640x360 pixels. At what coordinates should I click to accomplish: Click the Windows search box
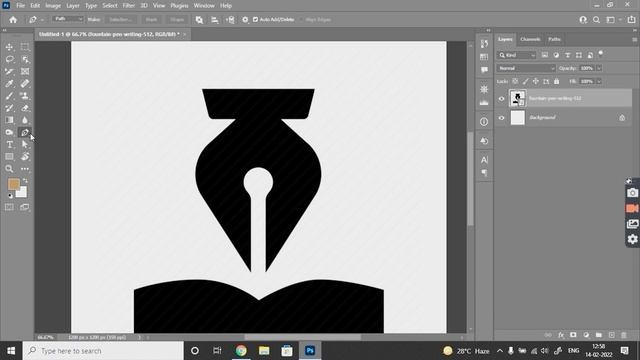point(103,351)
